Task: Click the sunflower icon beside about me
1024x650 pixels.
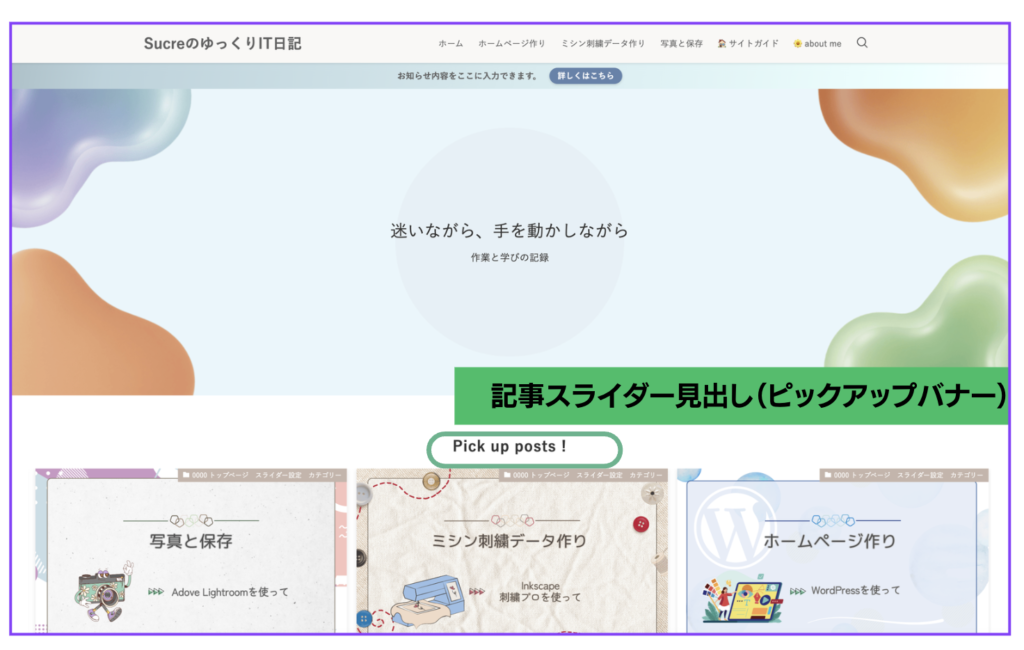Action: coord(797,44)
